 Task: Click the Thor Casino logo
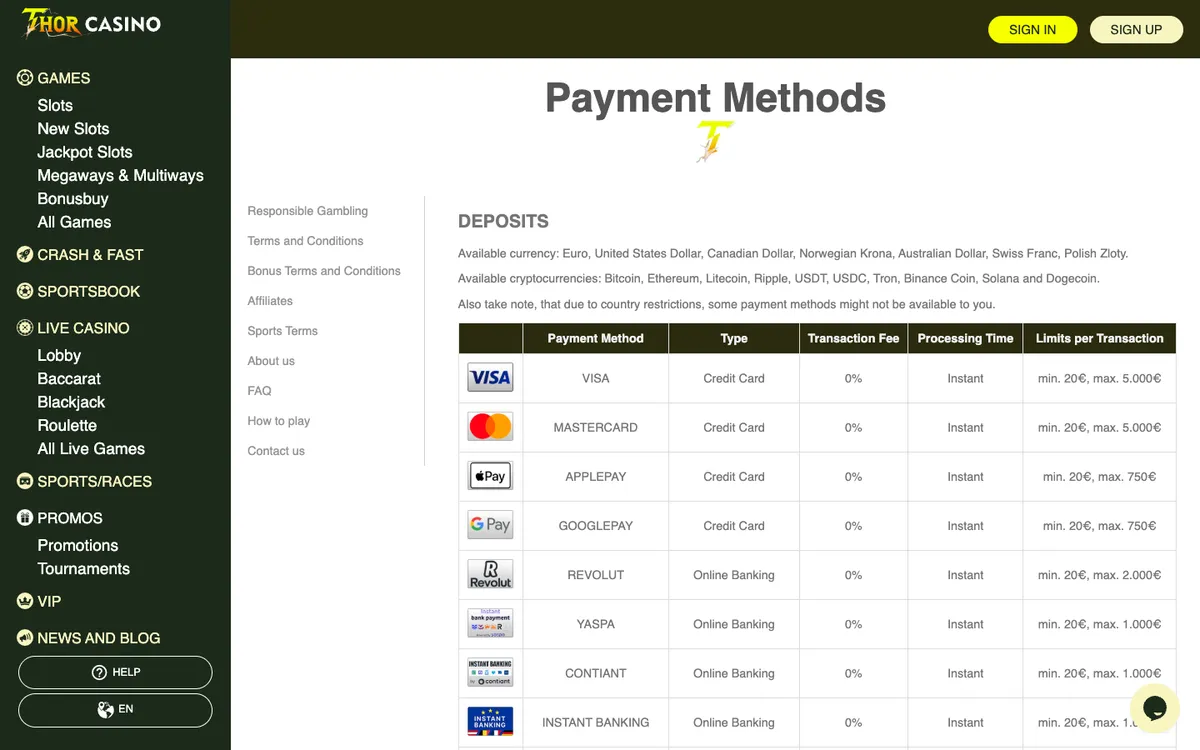[x=91, y=22]
